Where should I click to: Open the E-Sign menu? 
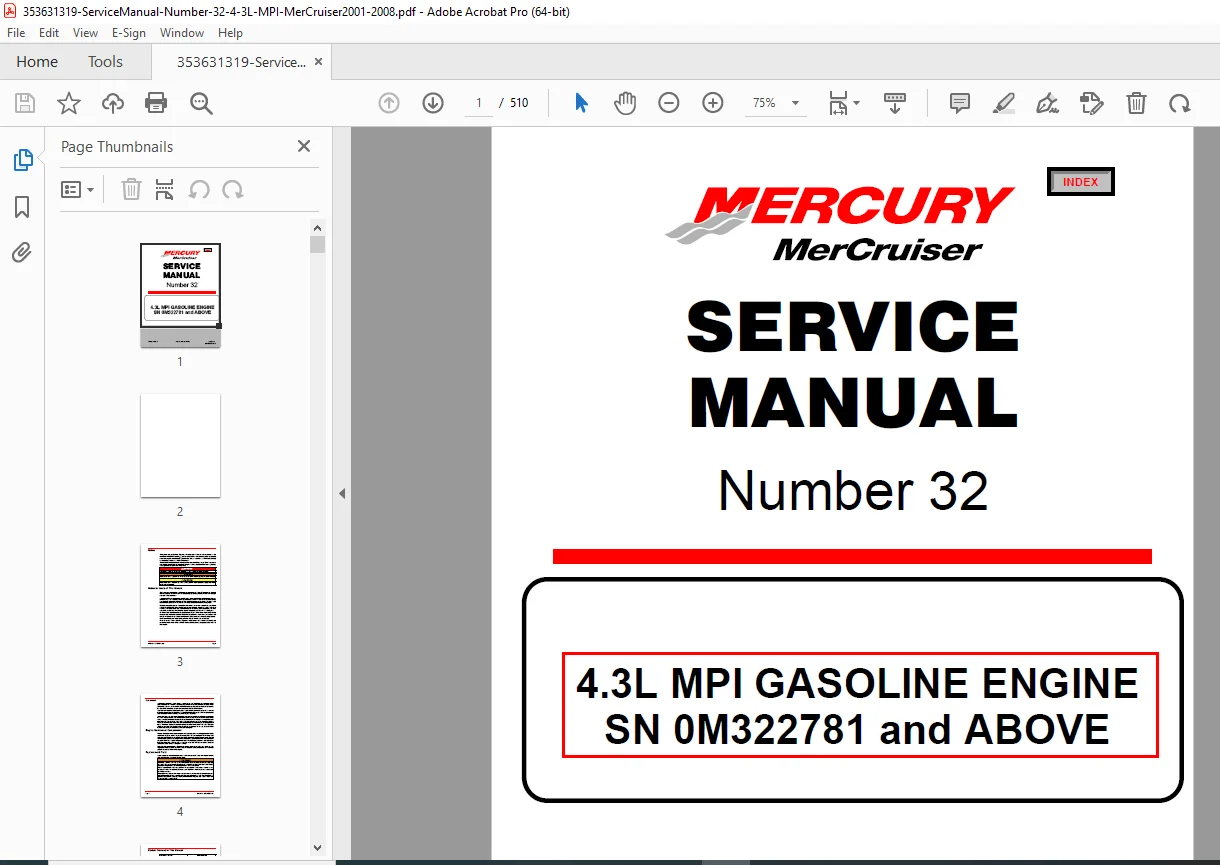pos(129,33)
